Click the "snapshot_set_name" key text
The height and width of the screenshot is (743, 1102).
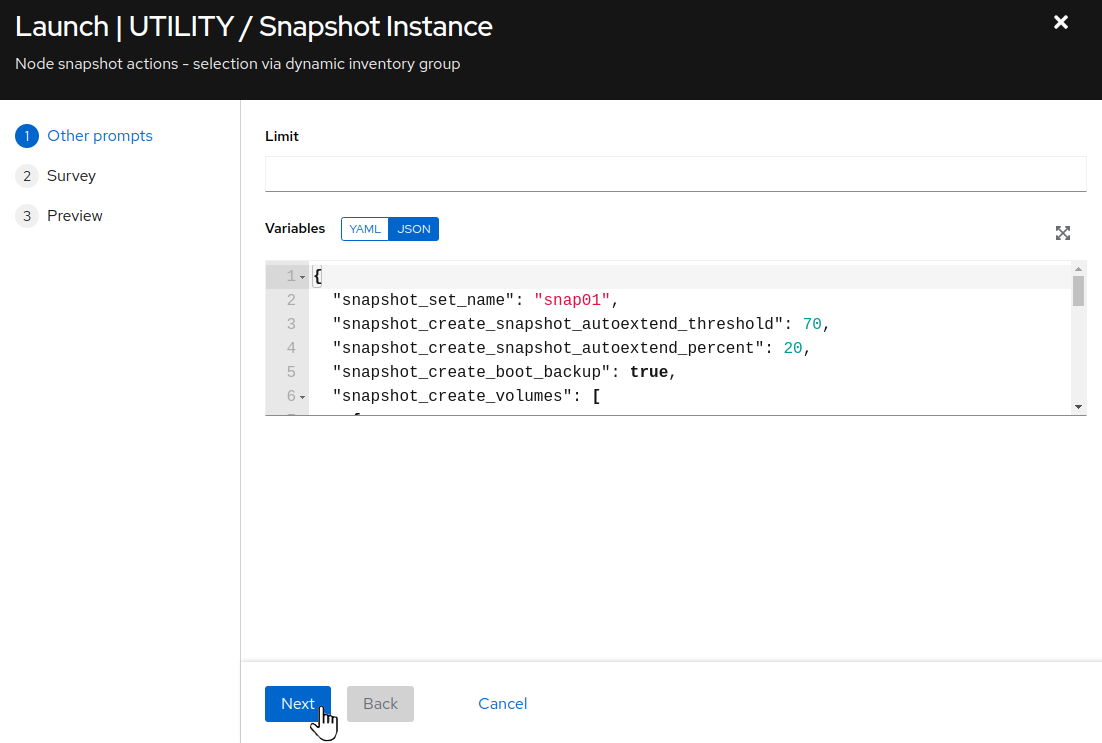coord(424,300)
